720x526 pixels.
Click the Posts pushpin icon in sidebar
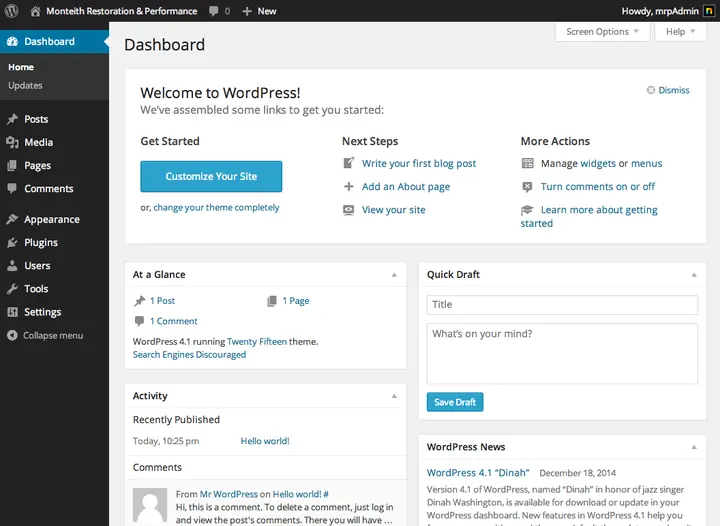pyautogui.click(x=12, y=119)
